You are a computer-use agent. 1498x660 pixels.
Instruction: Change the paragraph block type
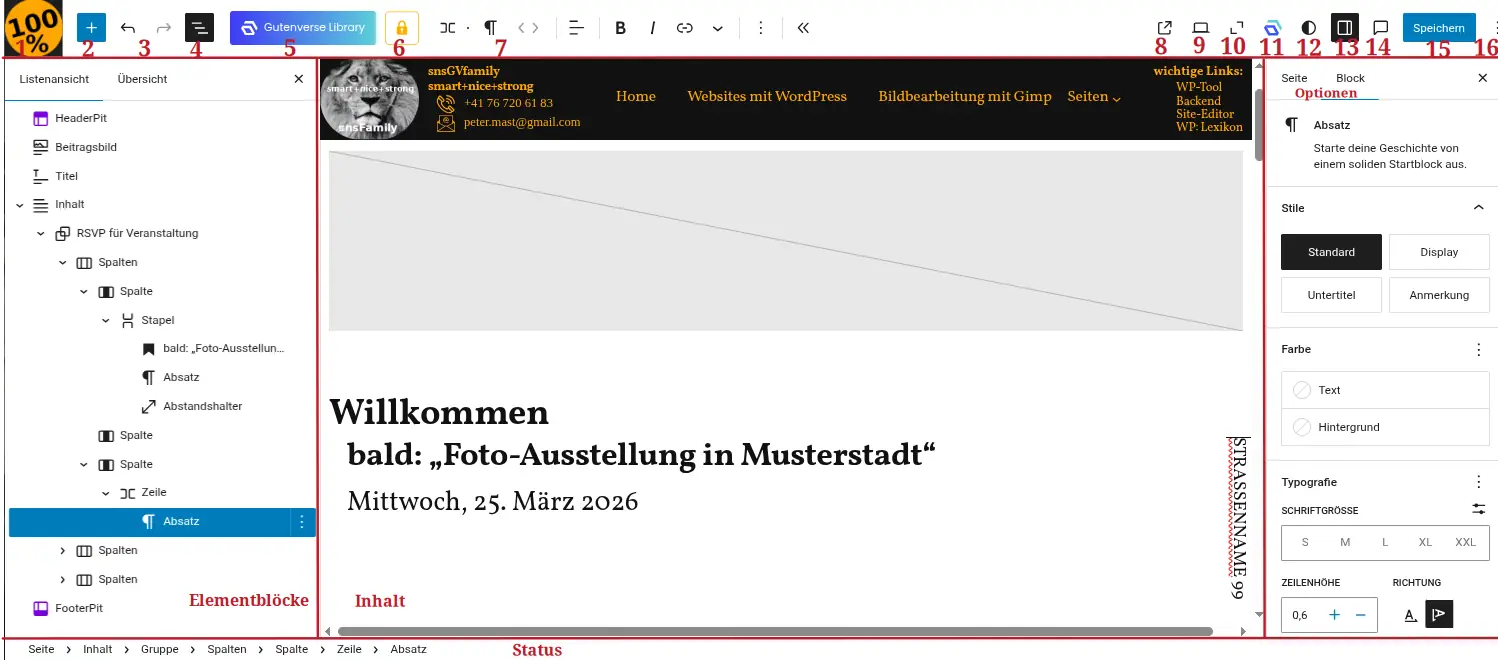(491, 28)
